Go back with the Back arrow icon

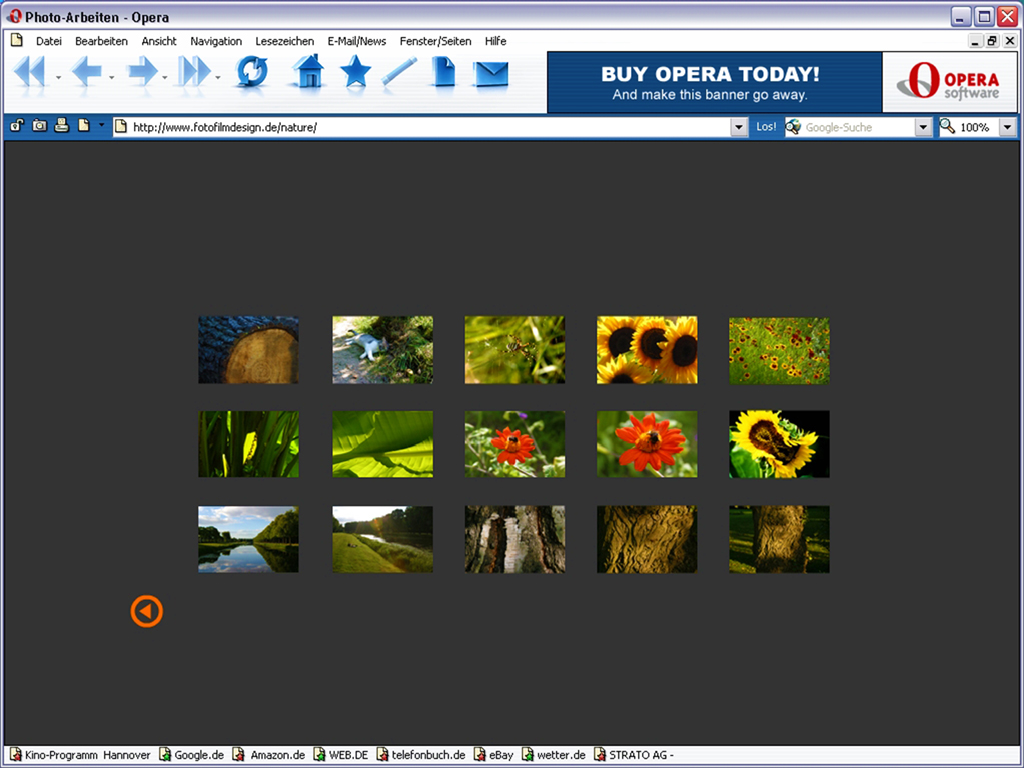pos(86,71)
